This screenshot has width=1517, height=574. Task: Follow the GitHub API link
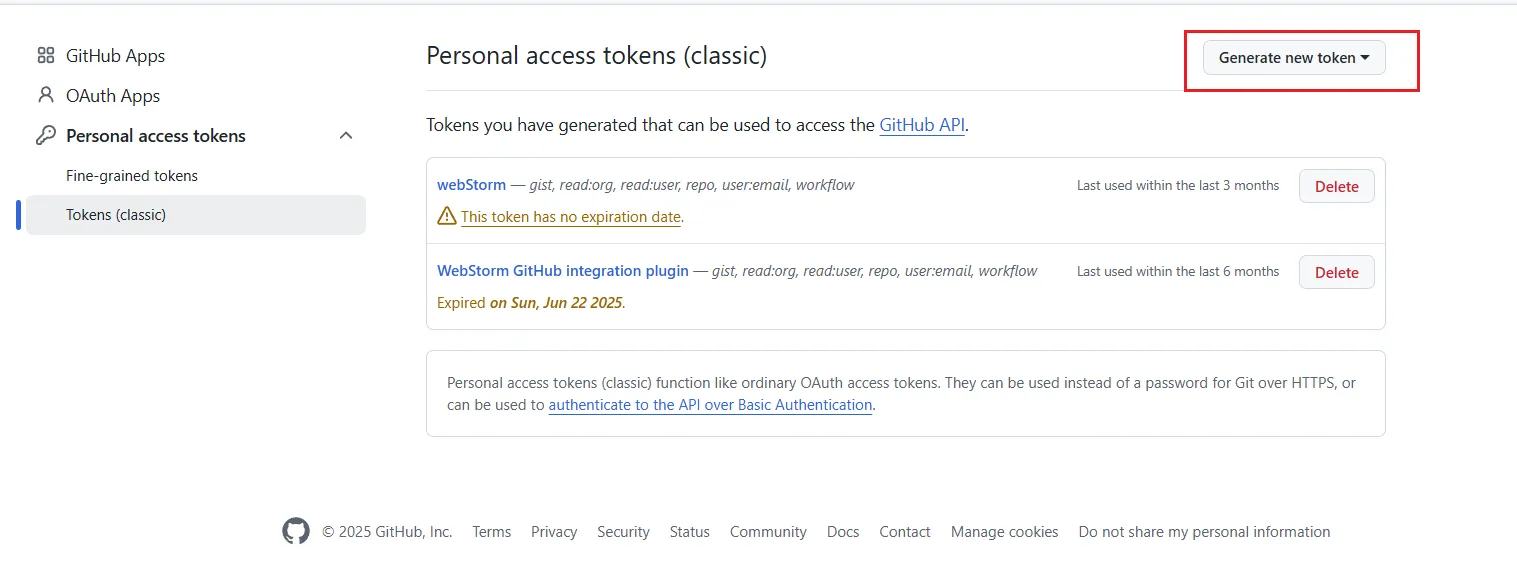922,126
